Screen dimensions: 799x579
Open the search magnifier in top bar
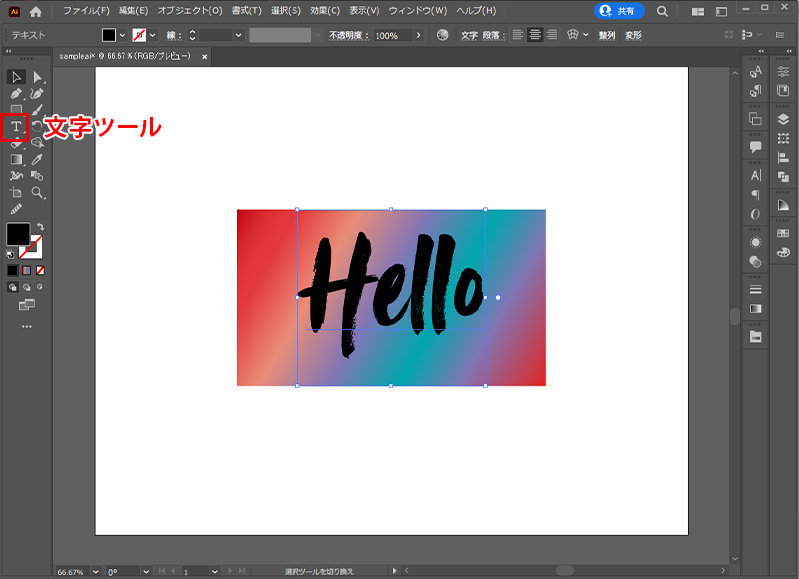coord(662,11)
